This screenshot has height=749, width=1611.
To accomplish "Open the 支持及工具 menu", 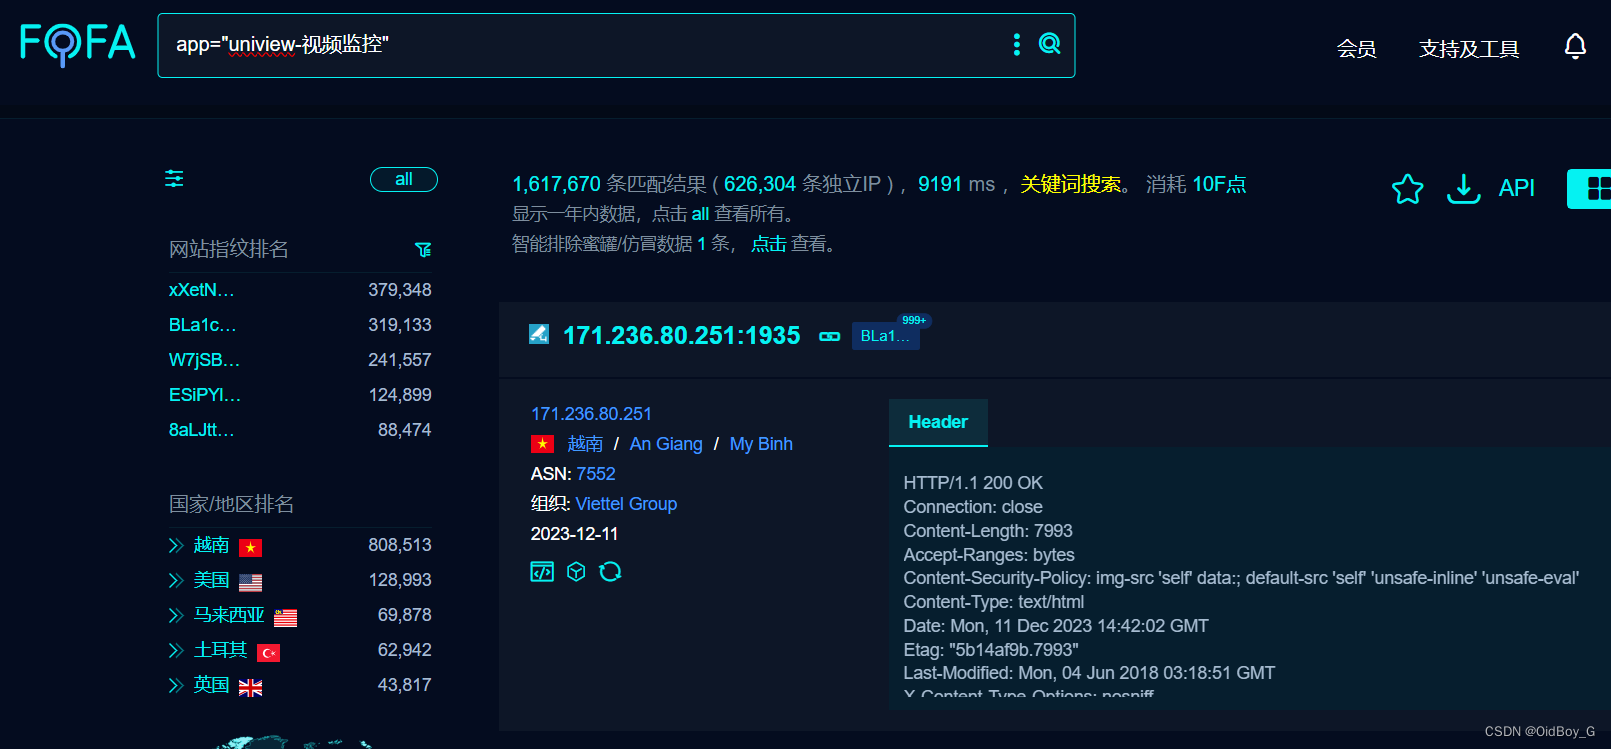I will [1469, 48].
